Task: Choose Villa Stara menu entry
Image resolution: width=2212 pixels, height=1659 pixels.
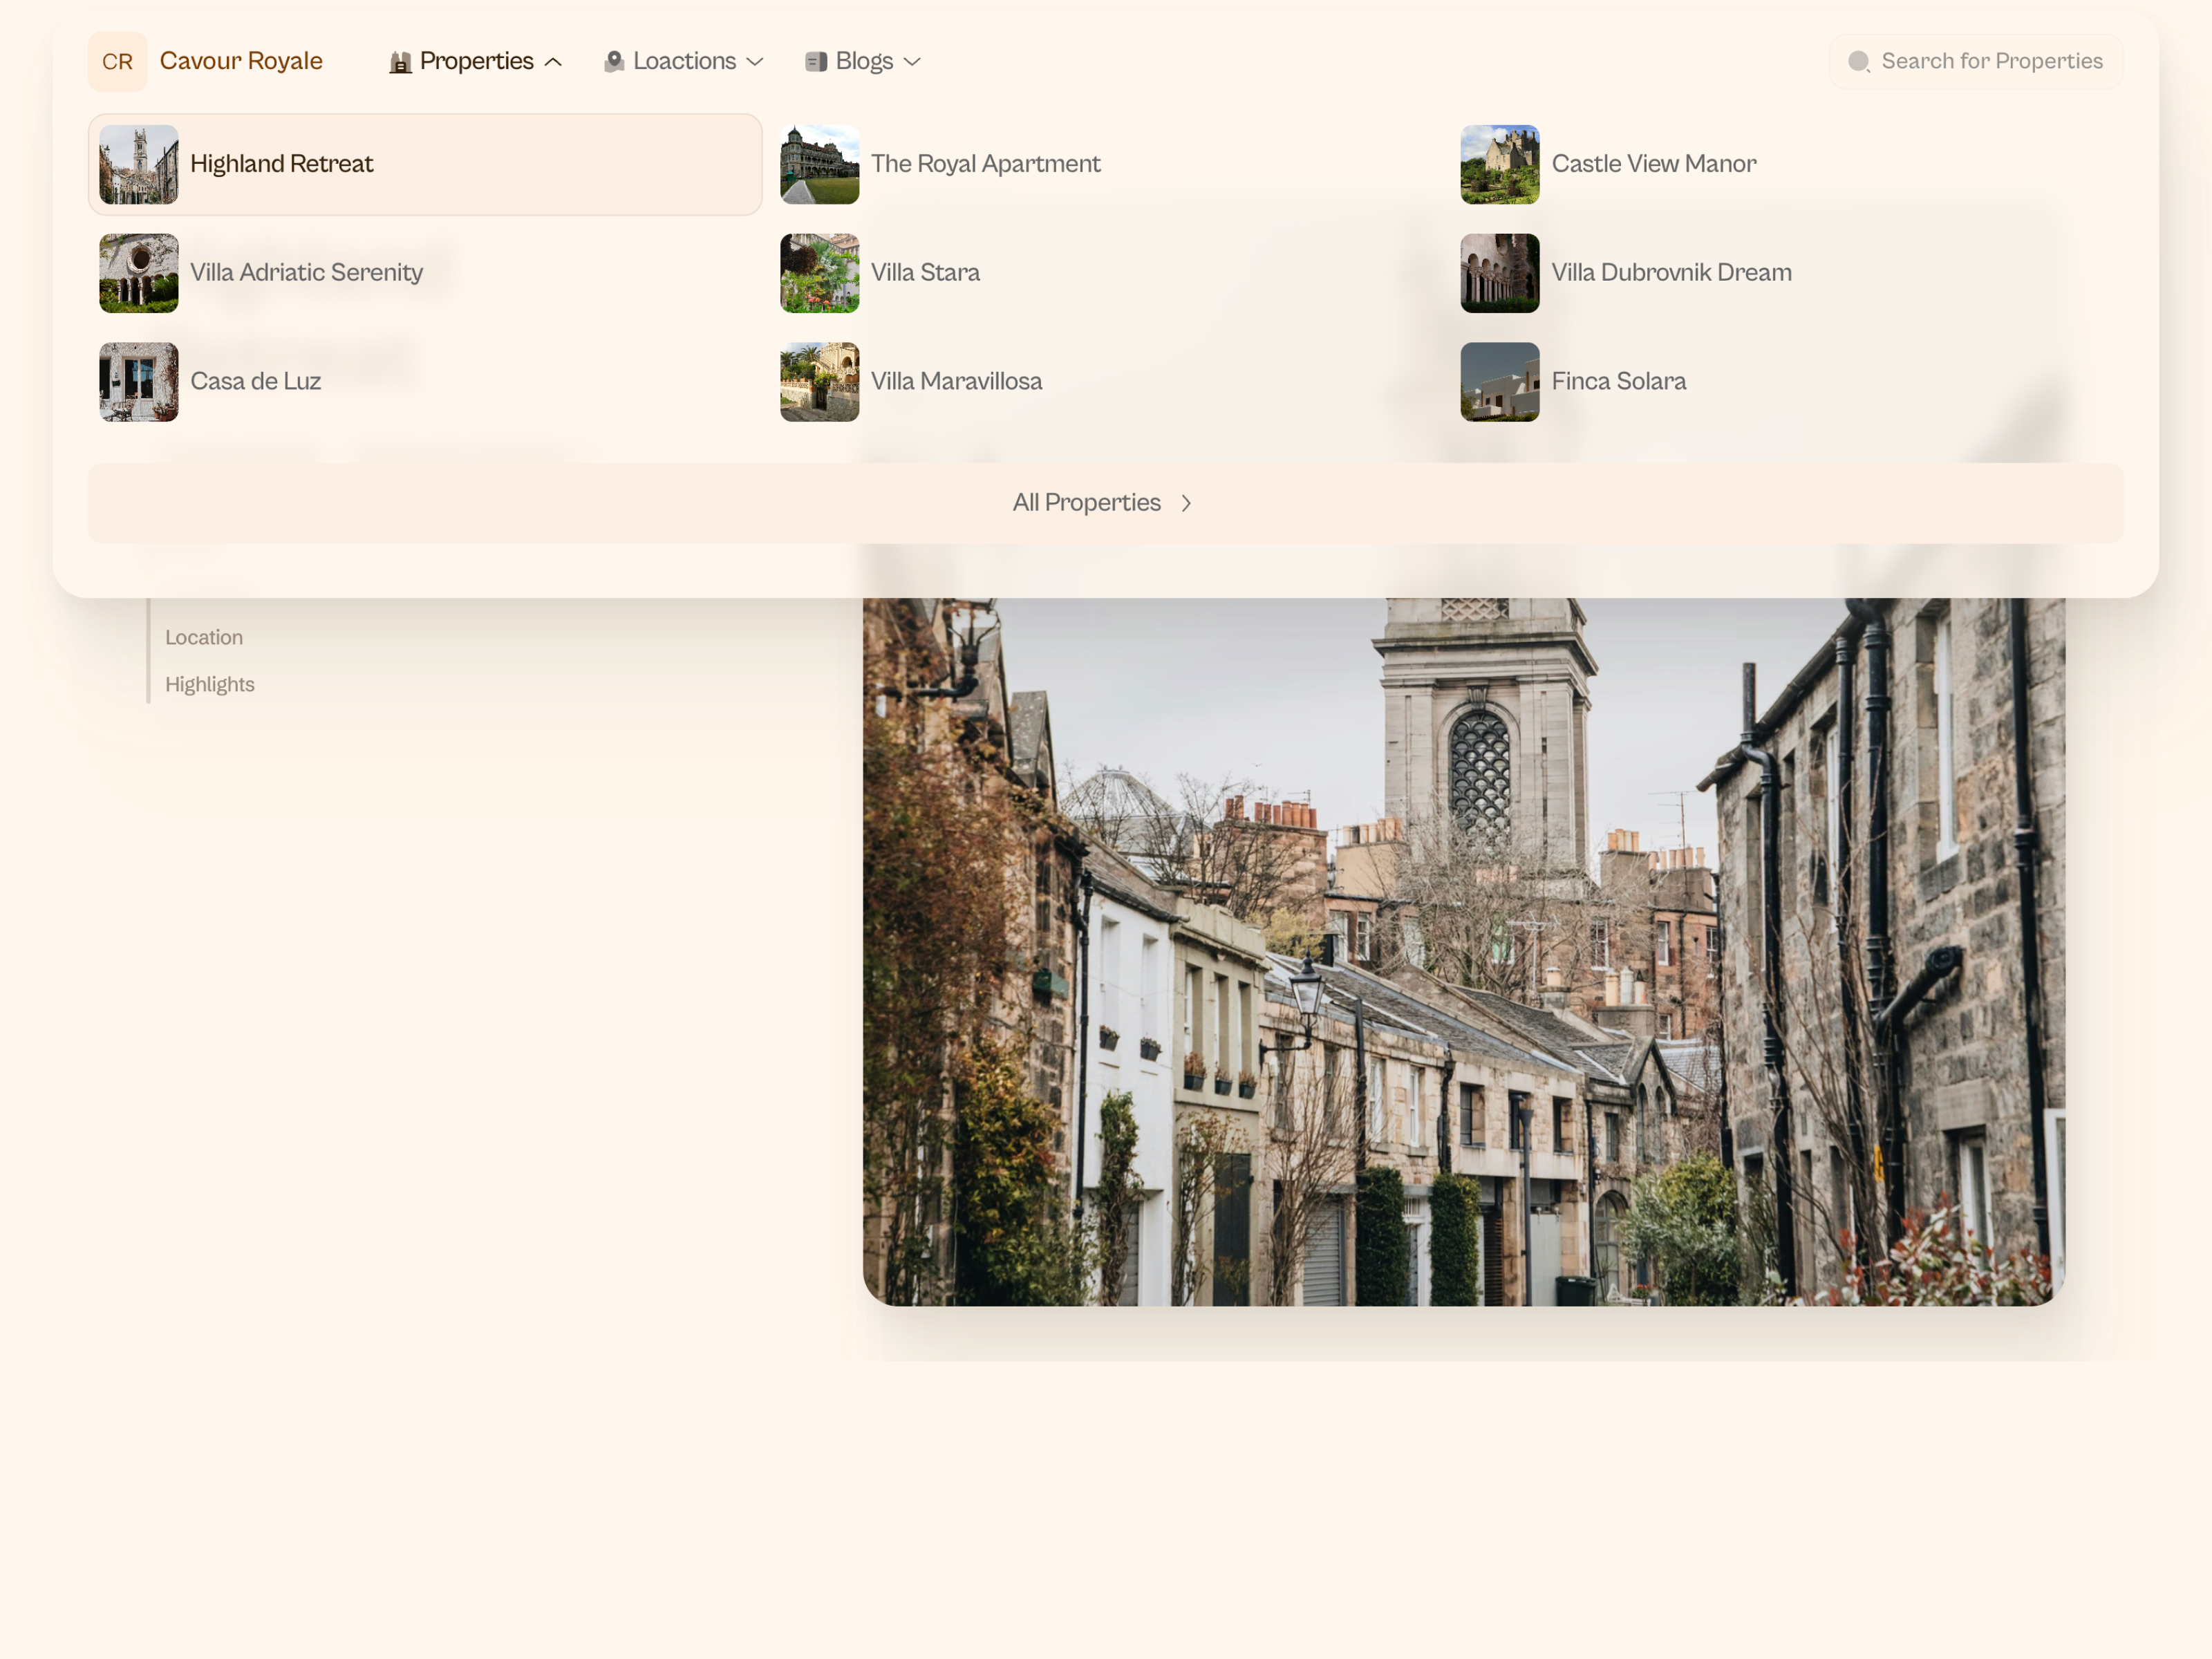Action: 925,273
